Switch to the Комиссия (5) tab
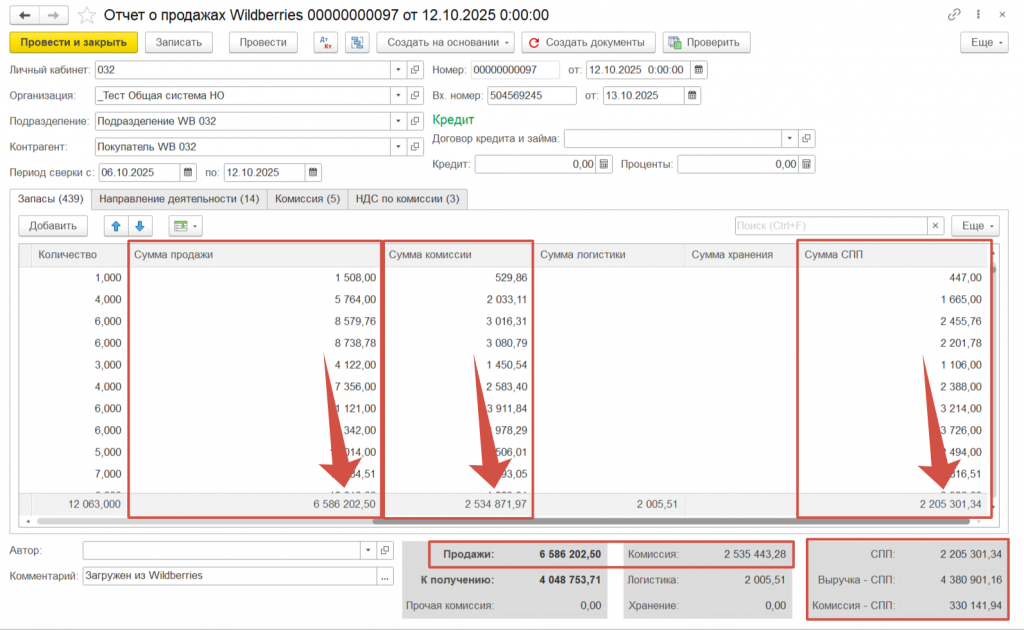1024x630 pixels. click(307, 198)
